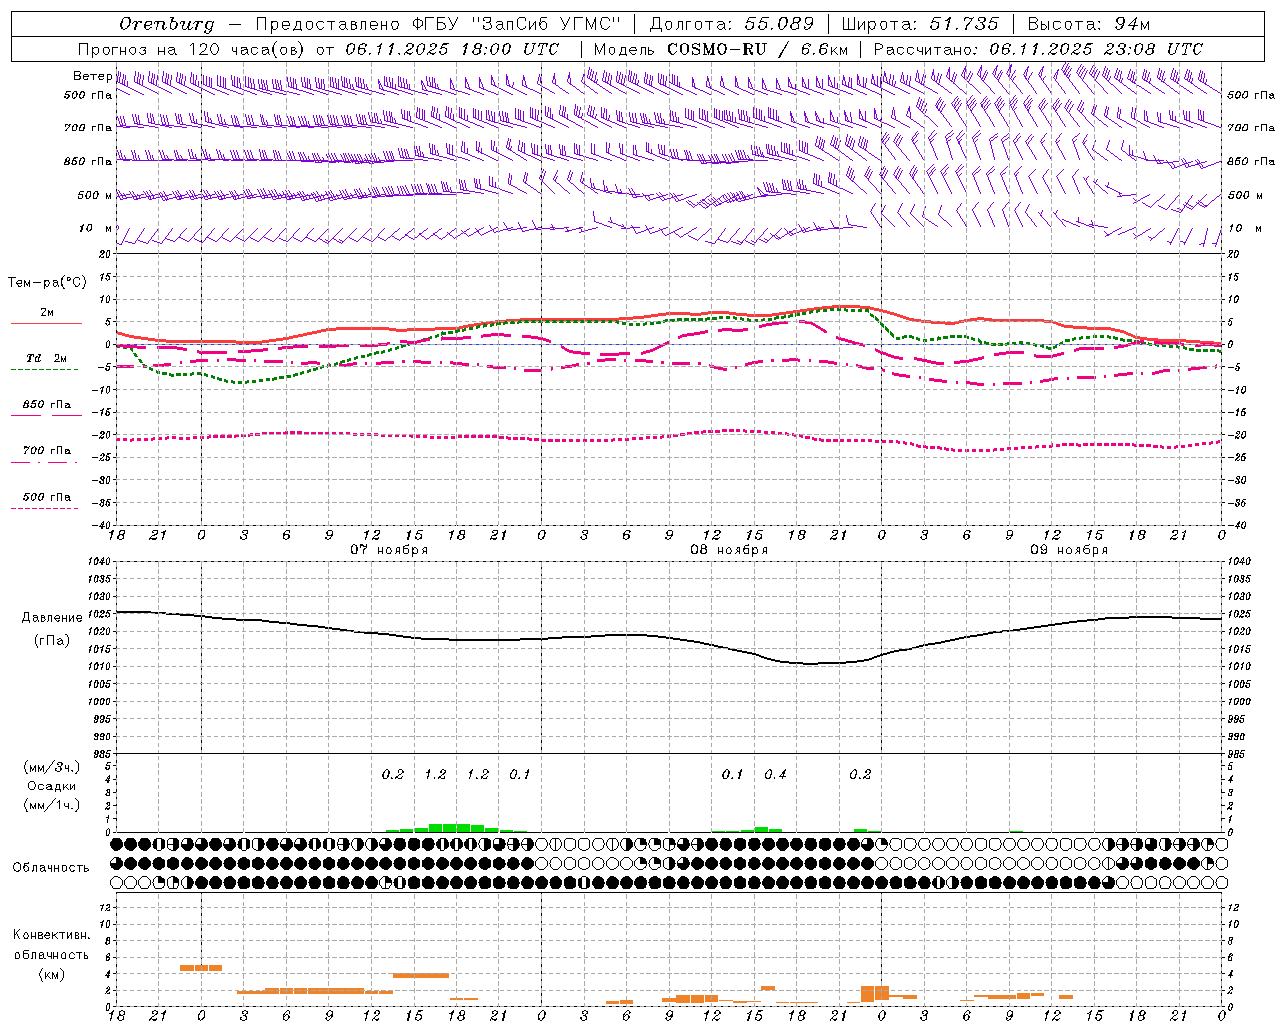Click the dotted pink 500 гПа legend line

46,508
